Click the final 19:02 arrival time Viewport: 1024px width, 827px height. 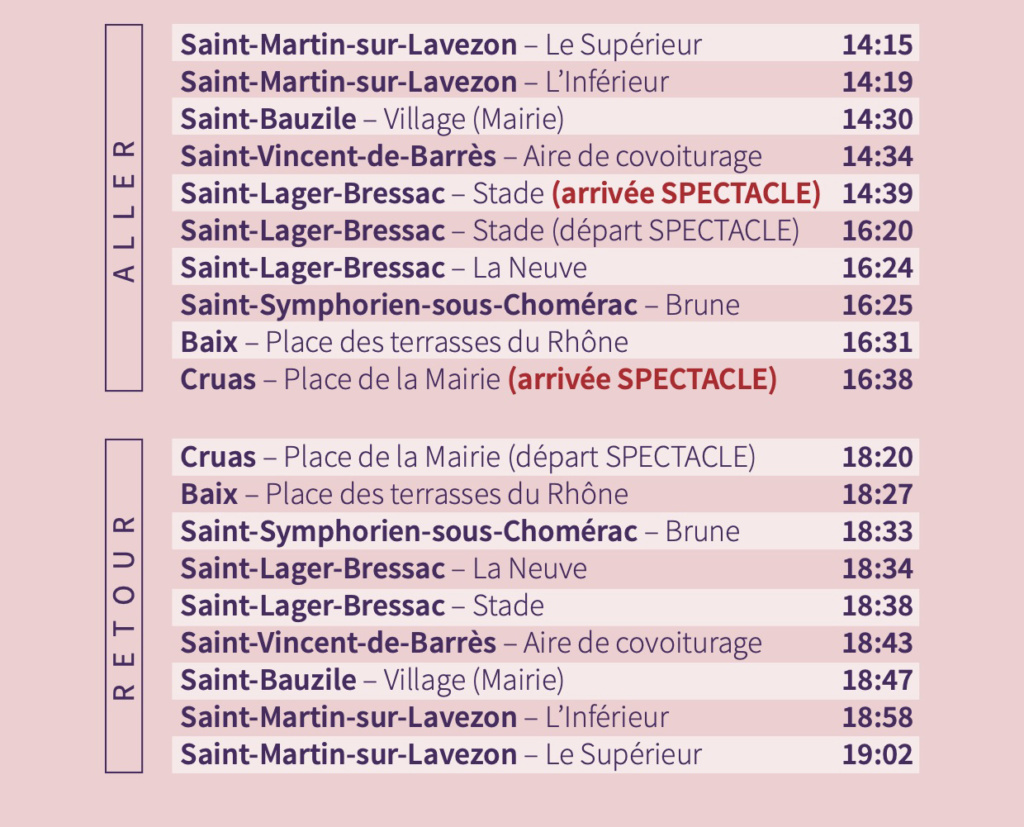877,754
